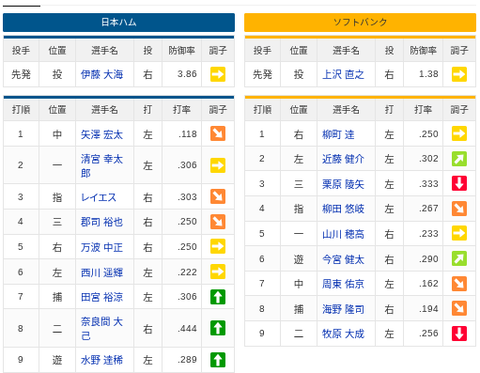Click batting average .333
This screenshot has width=480, height=373.
tap(429, 184)
